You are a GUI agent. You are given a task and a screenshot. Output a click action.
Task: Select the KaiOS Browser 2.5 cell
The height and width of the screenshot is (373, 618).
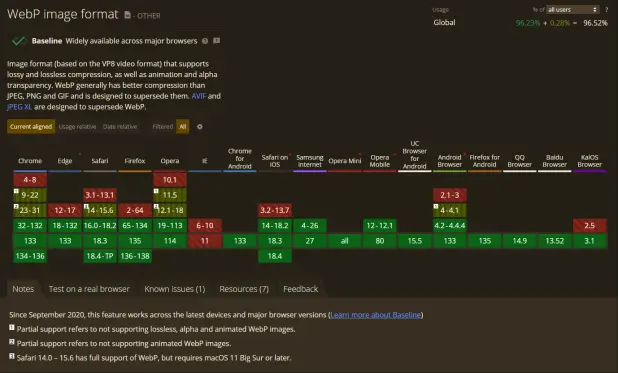590,226
